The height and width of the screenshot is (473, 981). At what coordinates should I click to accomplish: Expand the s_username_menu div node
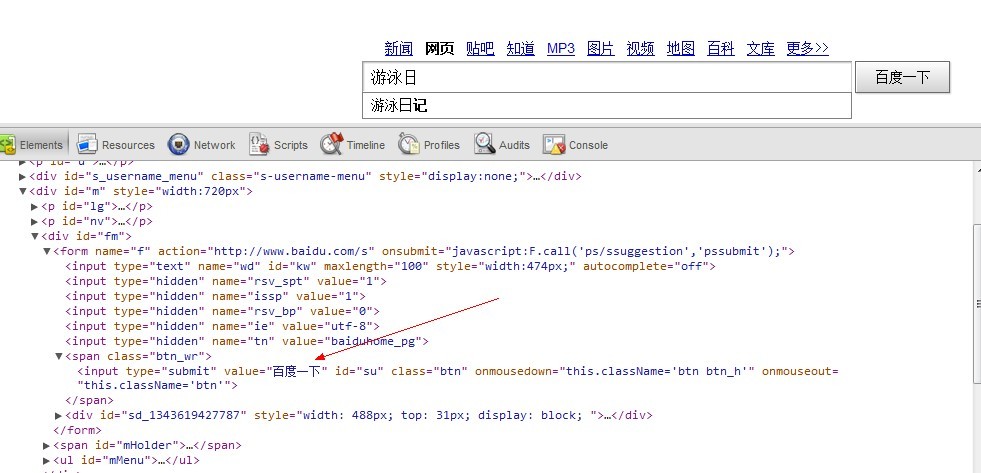(23, 176)
